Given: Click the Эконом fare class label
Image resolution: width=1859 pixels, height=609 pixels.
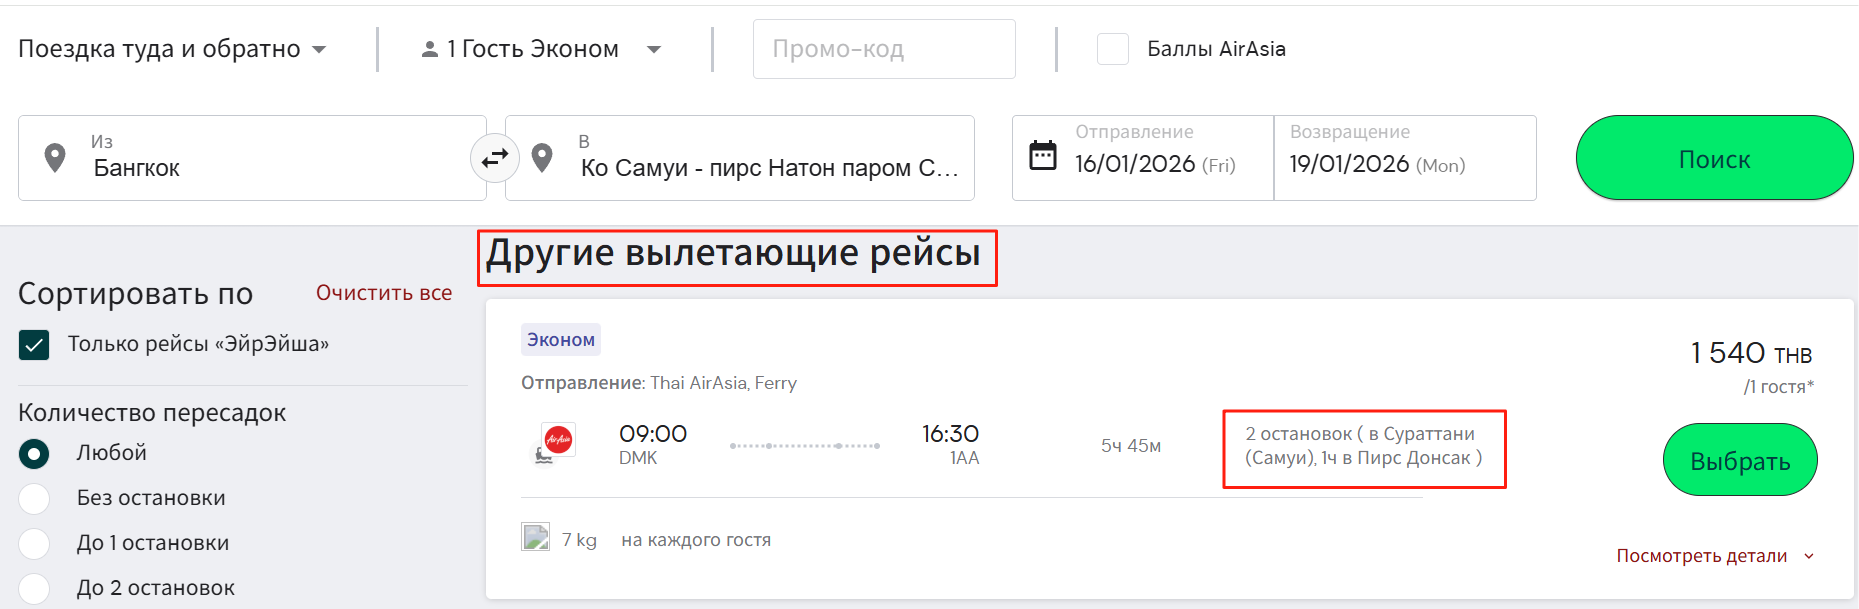Looking at the screenshot, I should point(560,339).
